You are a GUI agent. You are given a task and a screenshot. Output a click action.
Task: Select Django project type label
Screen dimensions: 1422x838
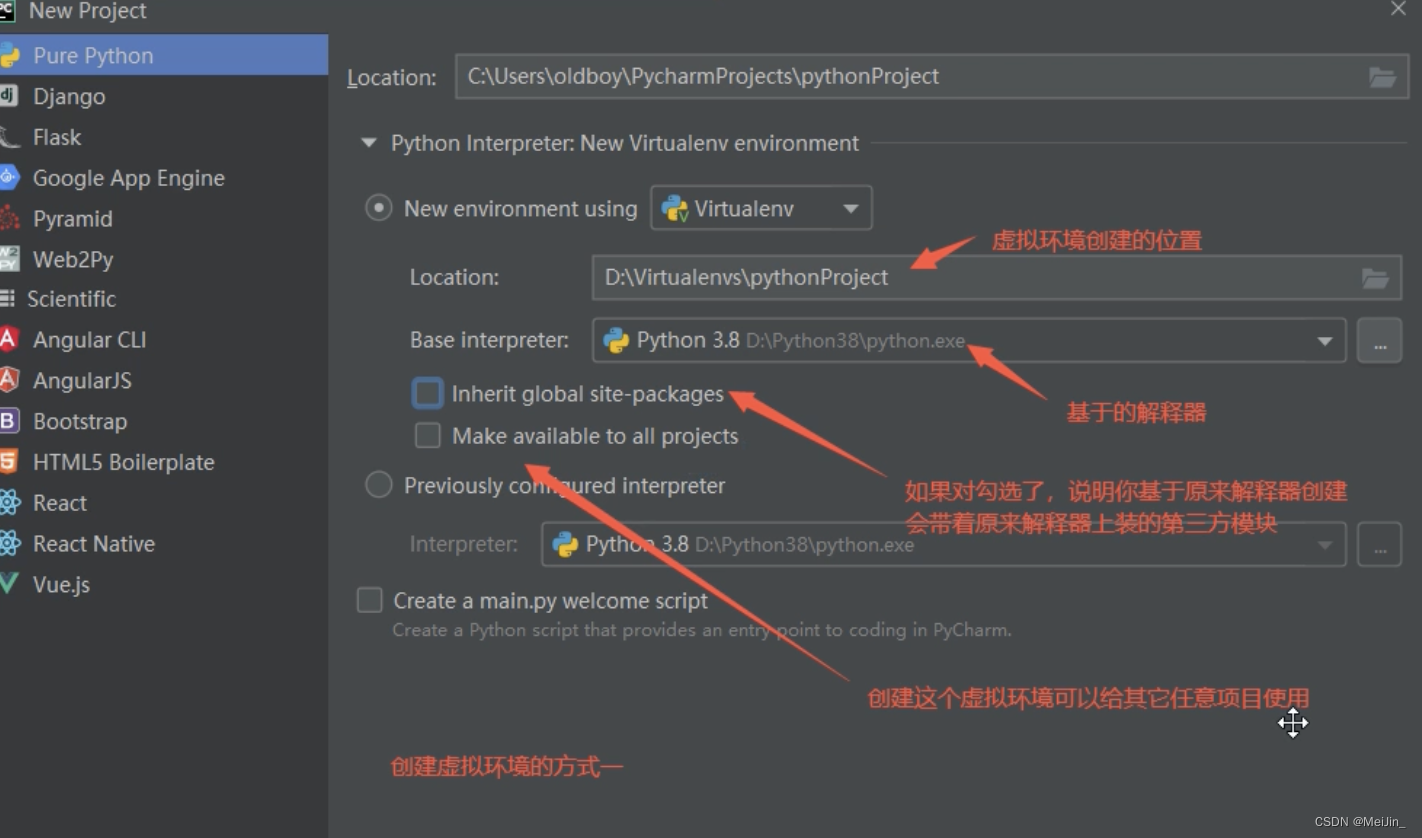tap(69, 96)
